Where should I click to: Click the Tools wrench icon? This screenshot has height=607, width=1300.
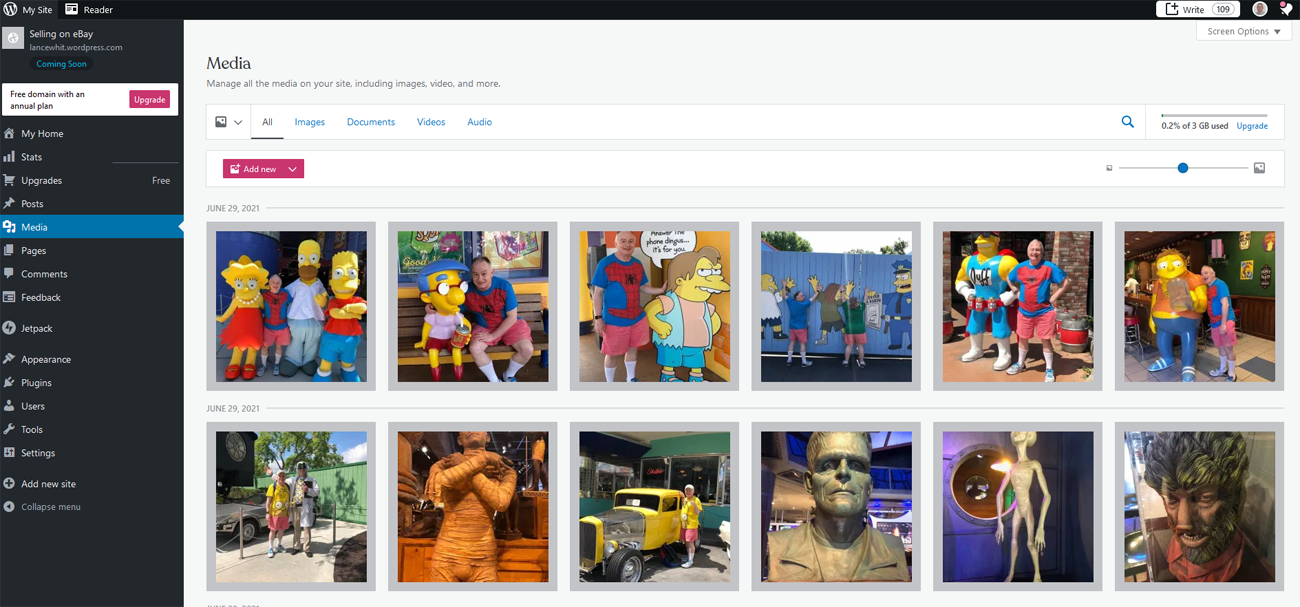(x=9, y=429)
